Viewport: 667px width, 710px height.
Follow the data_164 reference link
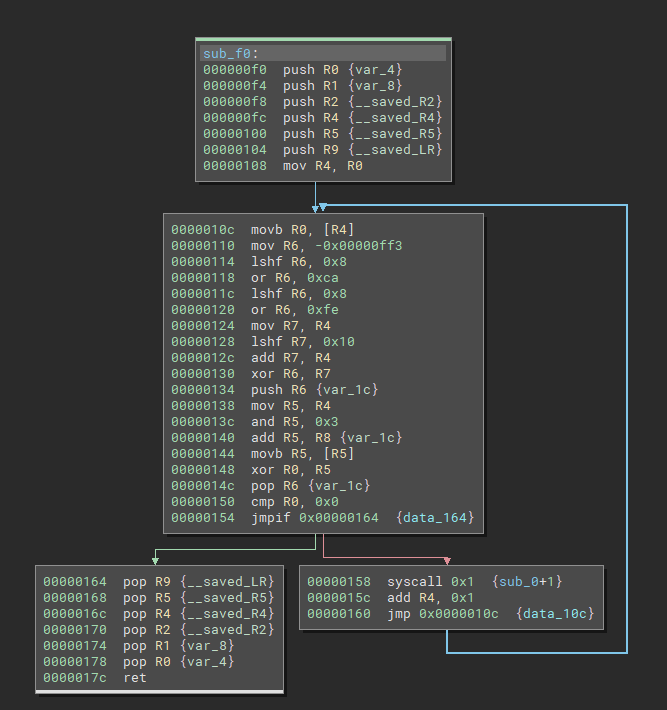tap(434, 518)
